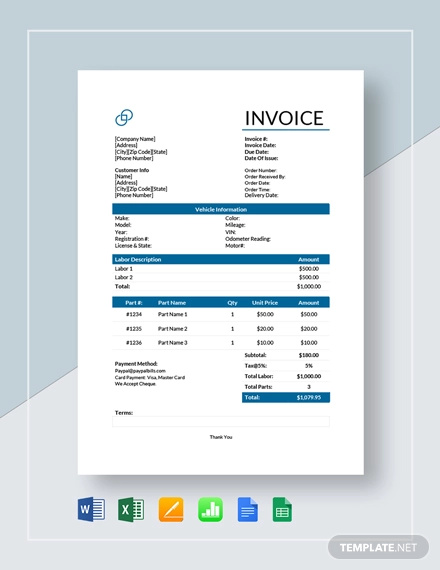The width and height of the screenshot is (440, 570).
Task: Select the 'Invoice #:' label
Action: click(x=256, y=139)
